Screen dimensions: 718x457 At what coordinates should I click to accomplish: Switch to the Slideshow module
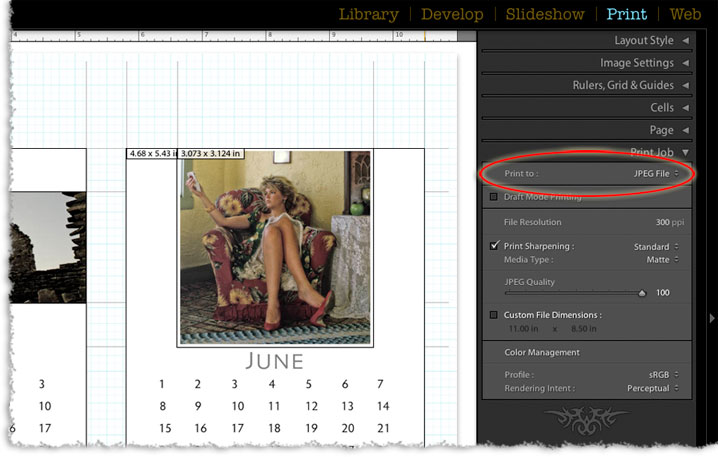point(544,14)
